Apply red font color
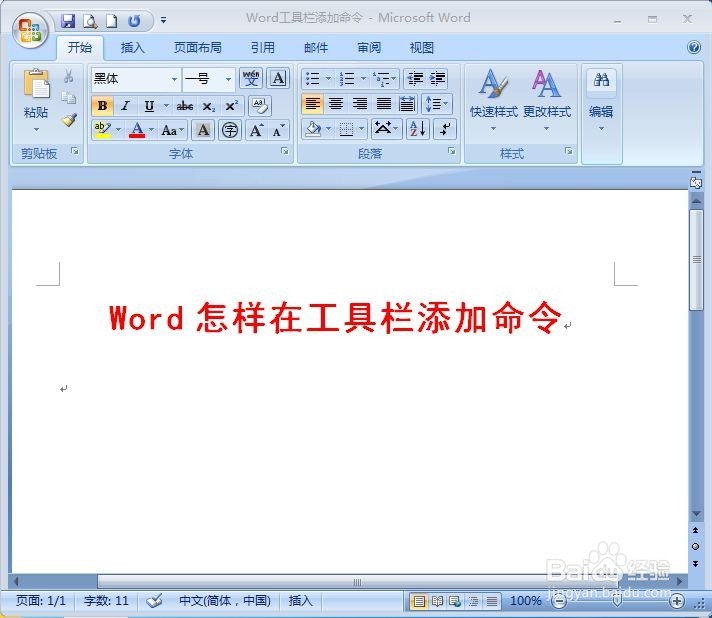The image size is (712, 618). click(137, 130)
